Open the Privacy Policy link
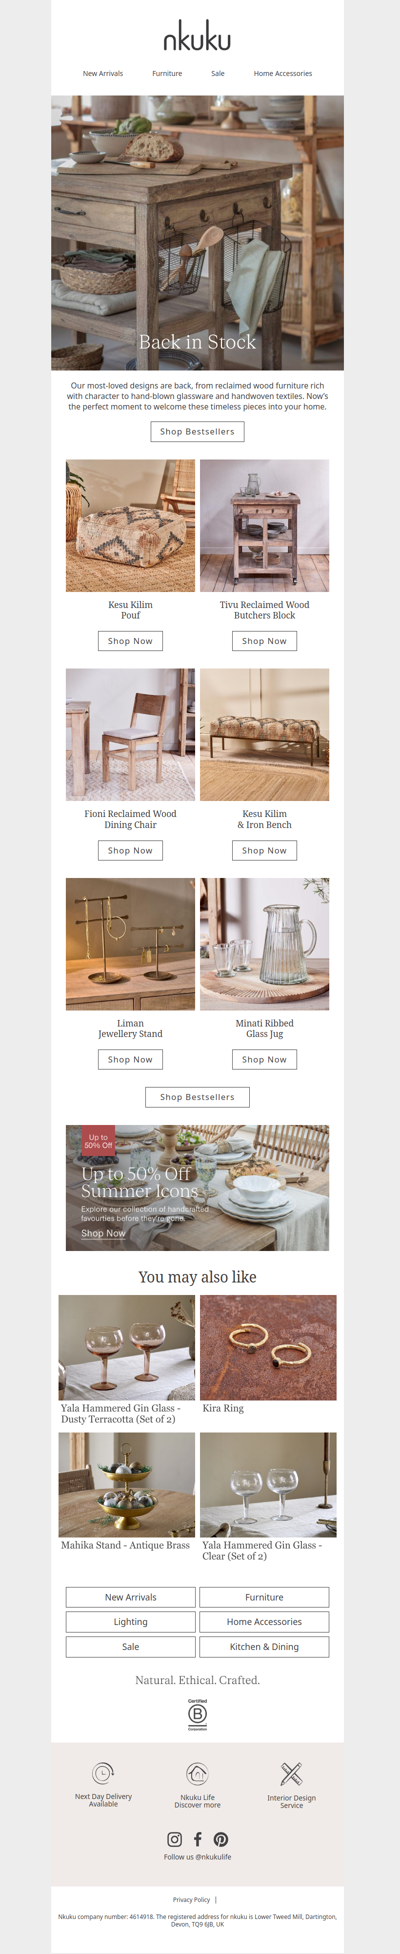Image resolution: width=400 pixels, height=1954 pixels. (191, 1900)
